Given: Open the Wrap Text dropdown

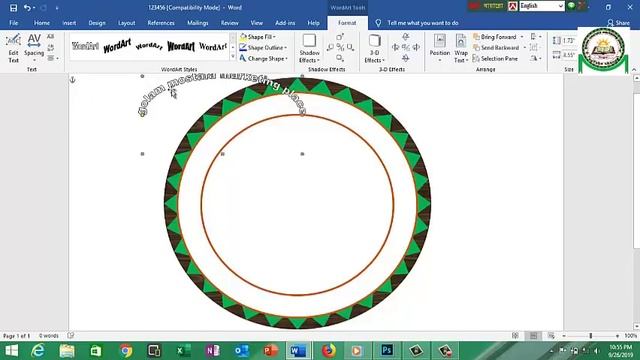Looking at the screenshot, I should pyautogui.click(x=461, y=48).
